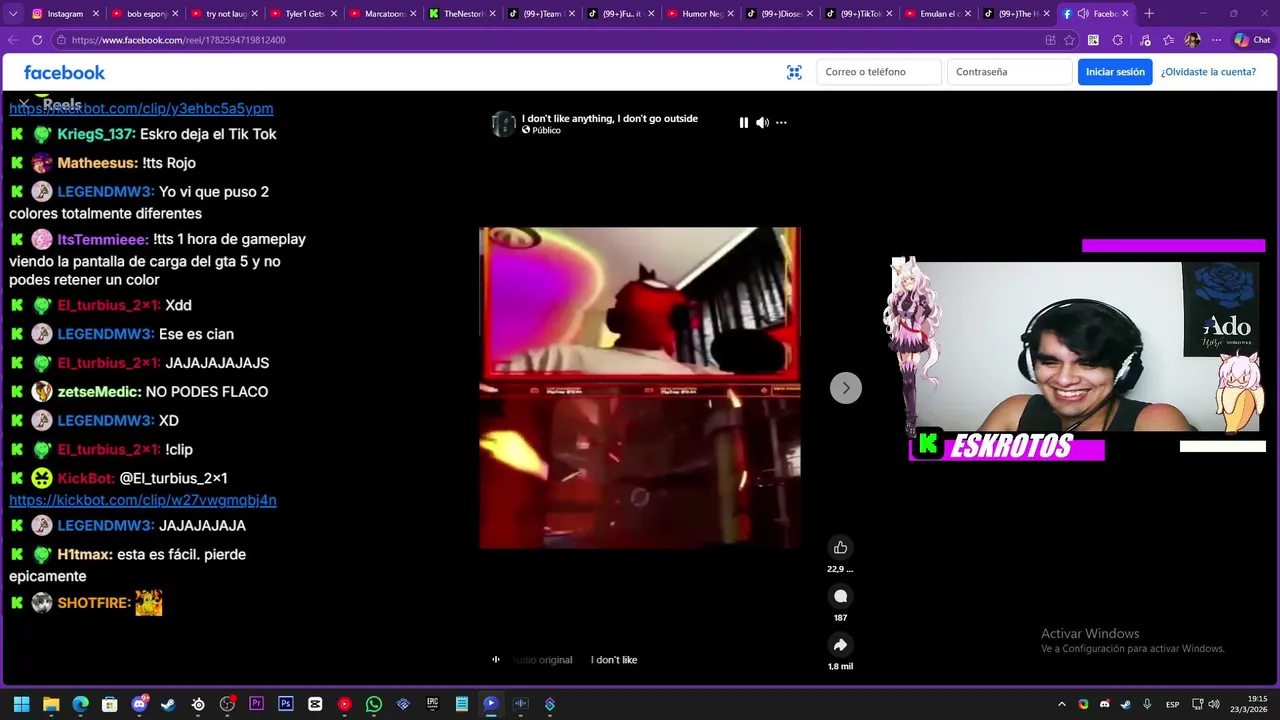Click the facebook logo
The width and height of the screenshot is (1280, 720).
click(x=64, y=72)
